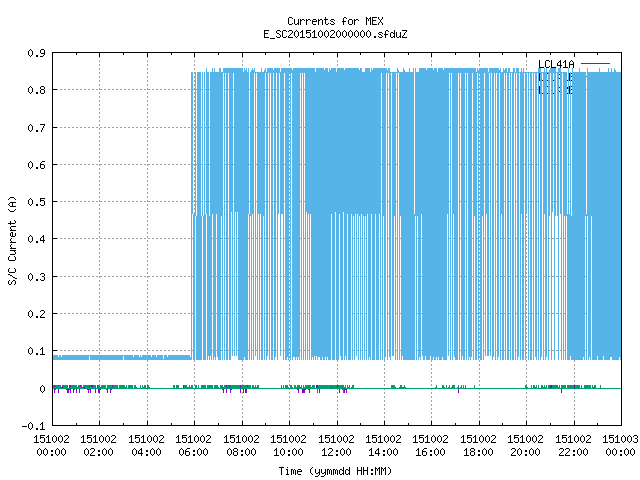Click the legend label "LCL41A"
Image resolution: width=640 pixels, height=480 pixels.
[x=556, y=64]
